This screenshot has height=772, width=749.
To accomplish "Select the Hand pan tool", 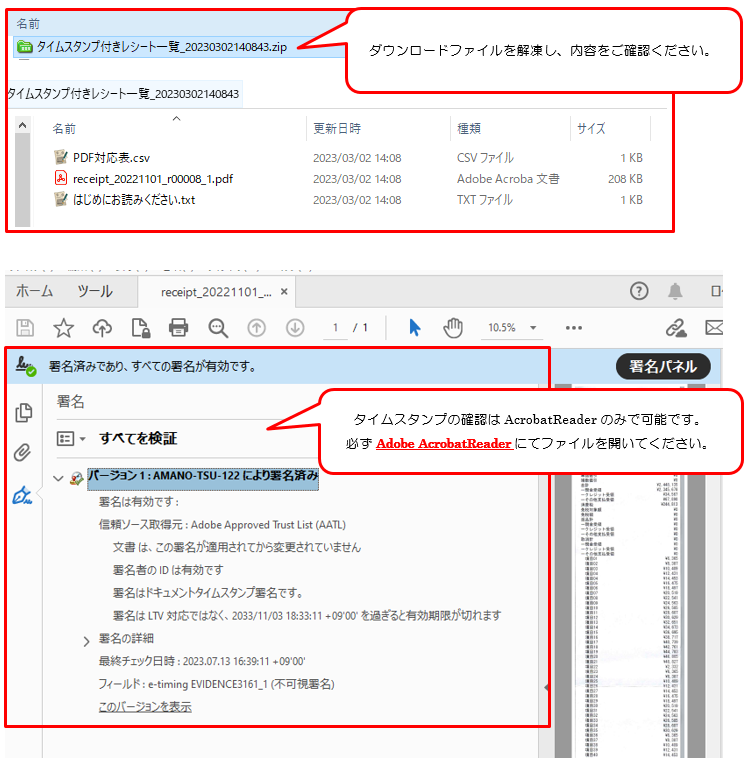I will 453,328.
